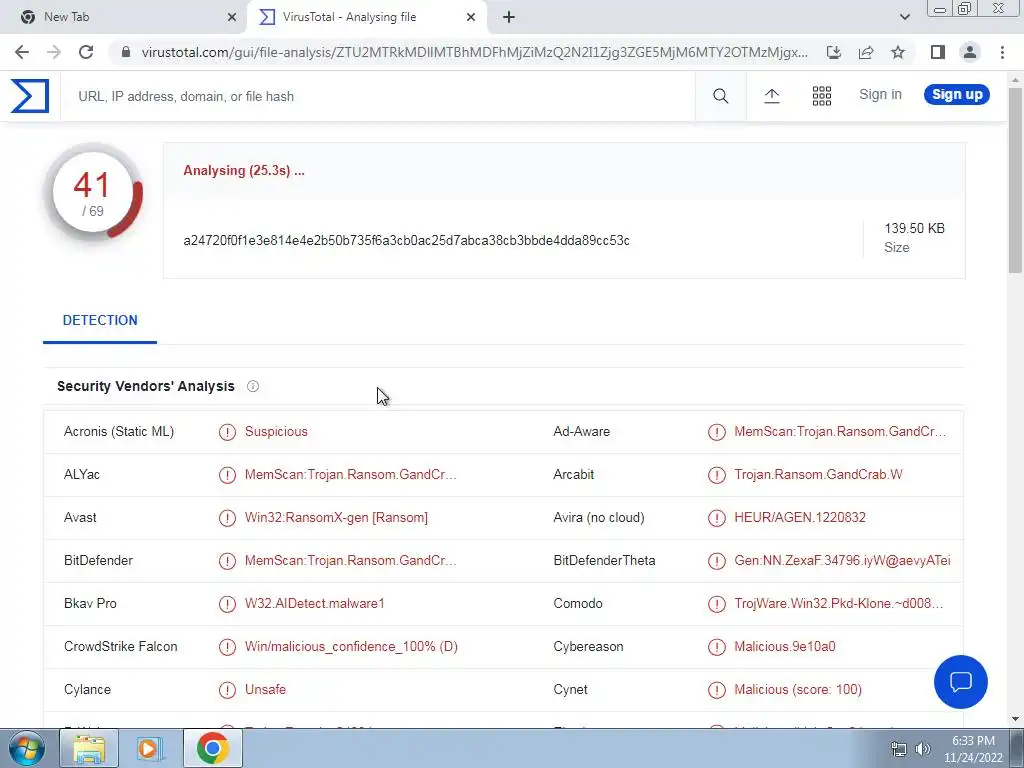
Task: Open the Chrome three-dot menu
Action: click(x=1002, y=52)
